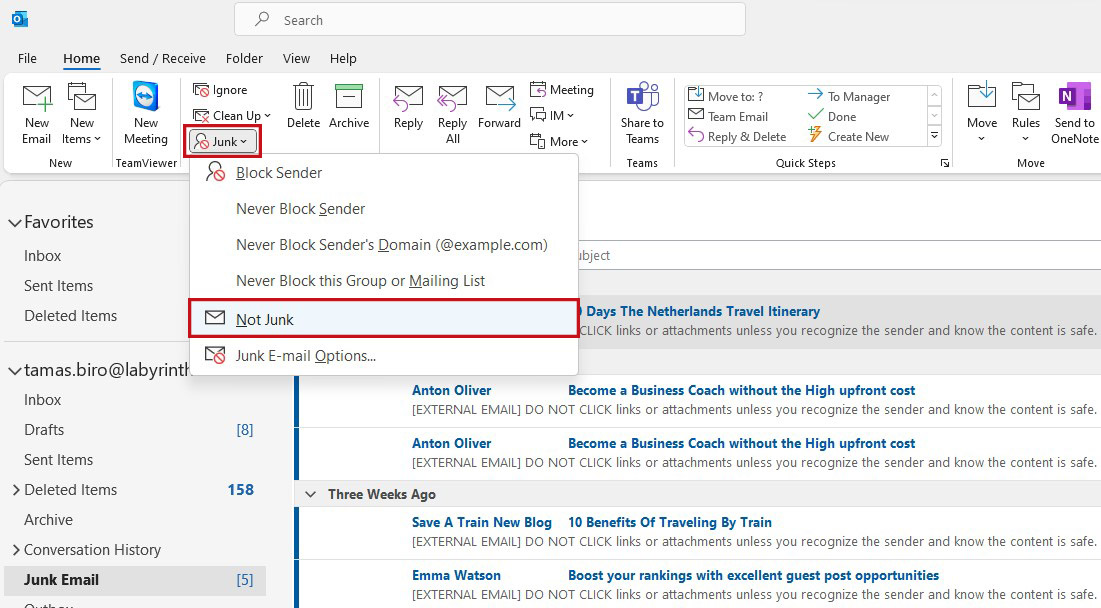
Task: Click the Reply All icon
Action: (x=452, y=114)
